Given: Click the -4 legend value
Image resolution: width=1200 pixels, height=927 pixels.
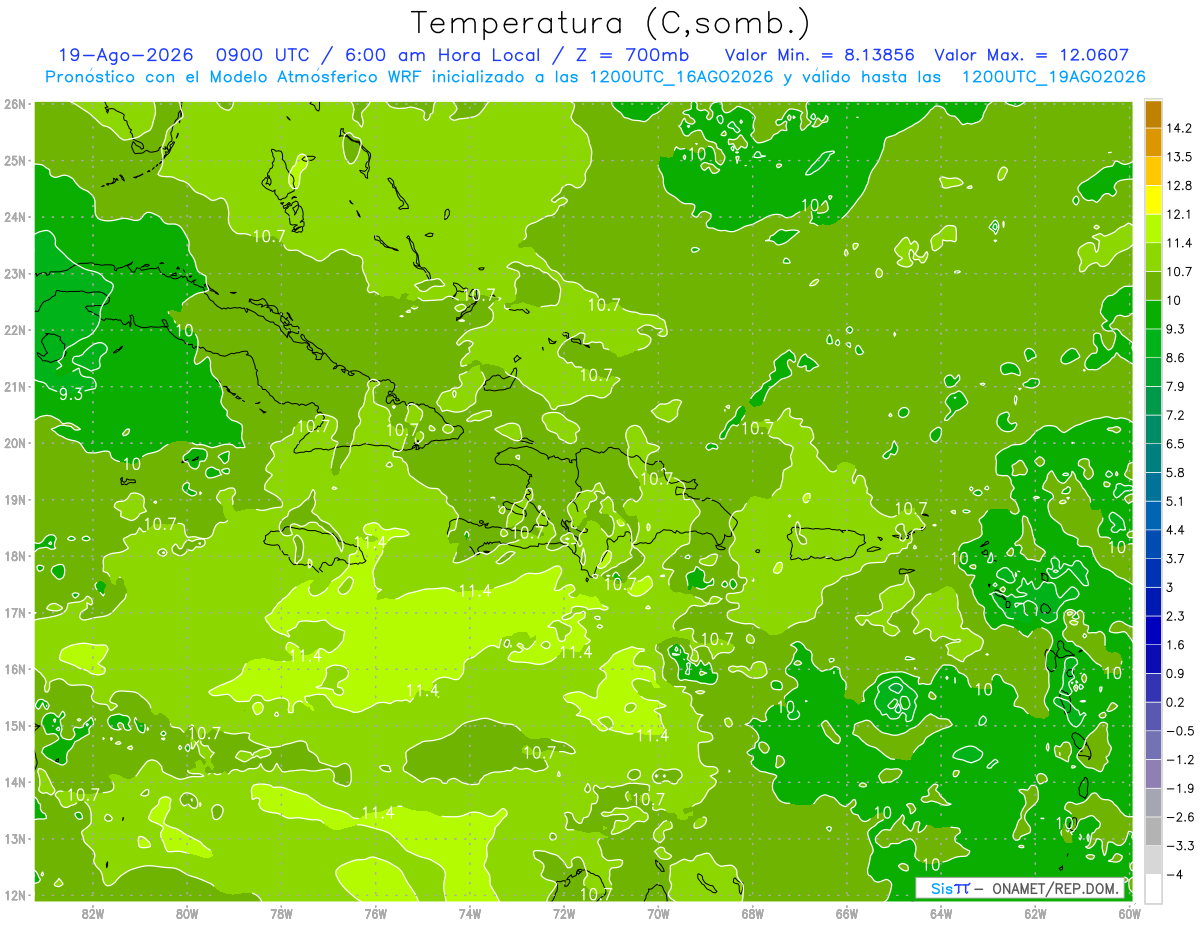Looking at the screenshot, I should (1176, 874).
